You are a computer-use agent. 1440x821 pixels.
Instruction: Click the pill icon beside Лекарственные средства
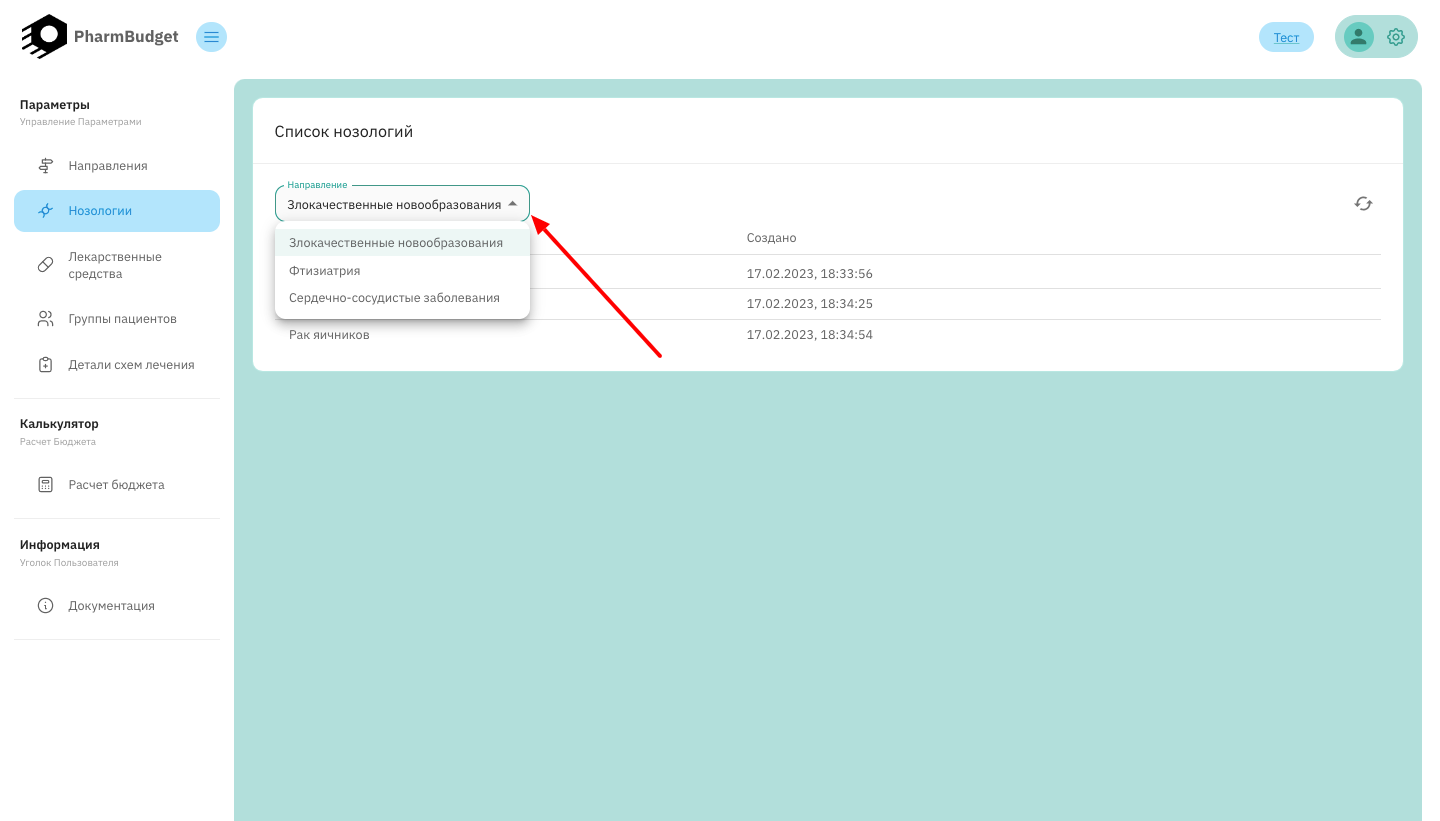[x=45, y=265]
